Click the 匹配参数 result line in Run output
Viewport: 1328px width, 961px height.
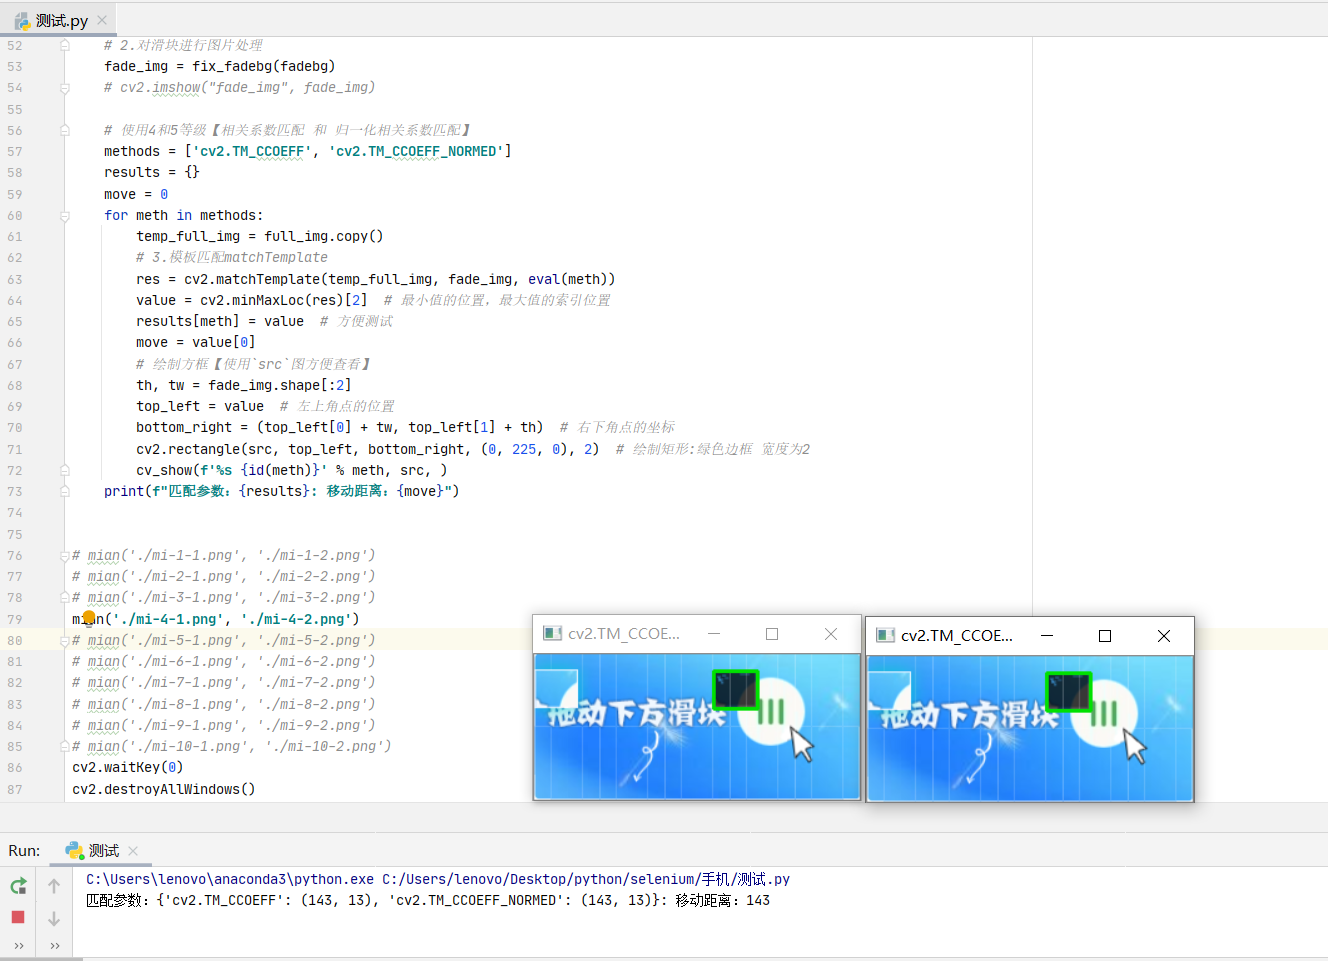pos(428,900)
